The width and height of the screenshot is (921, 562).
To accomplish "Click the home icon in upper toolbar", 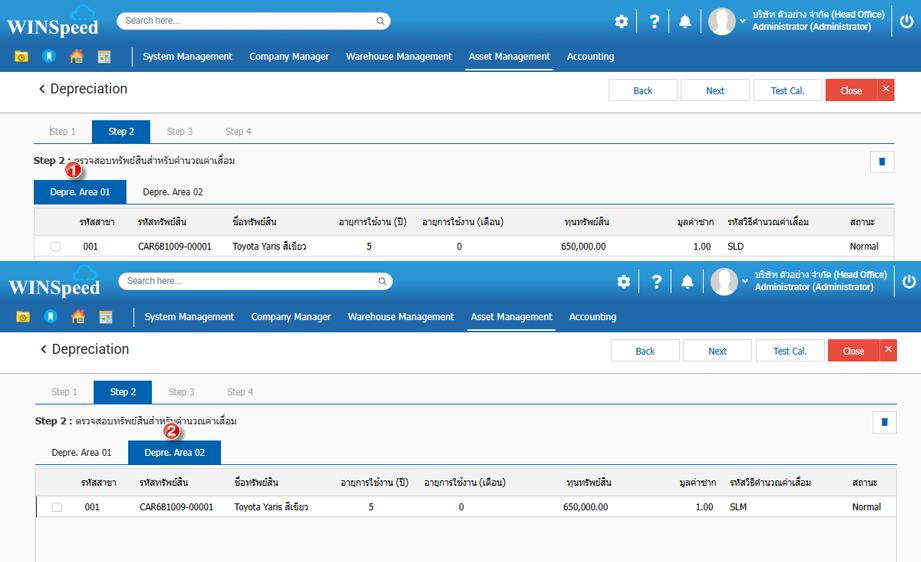I will (76, 57).
